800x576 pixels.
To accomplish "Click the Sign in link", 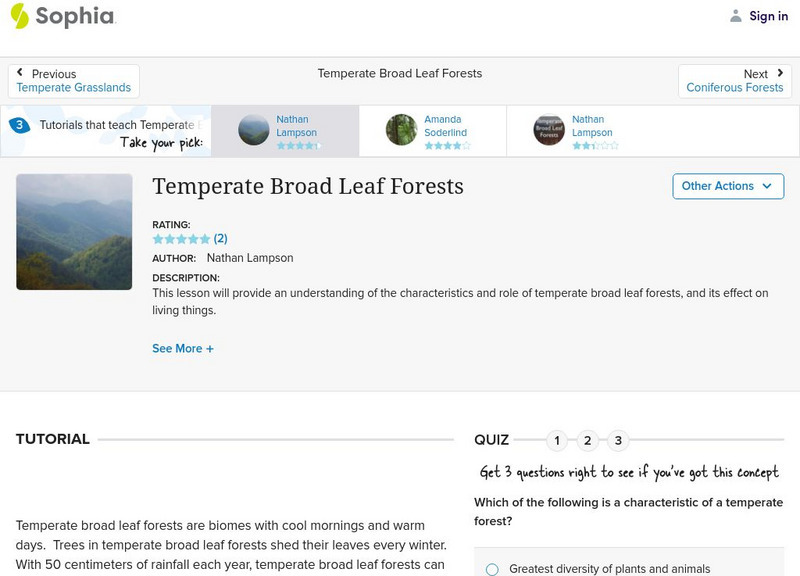I will [x=769, y=16].
